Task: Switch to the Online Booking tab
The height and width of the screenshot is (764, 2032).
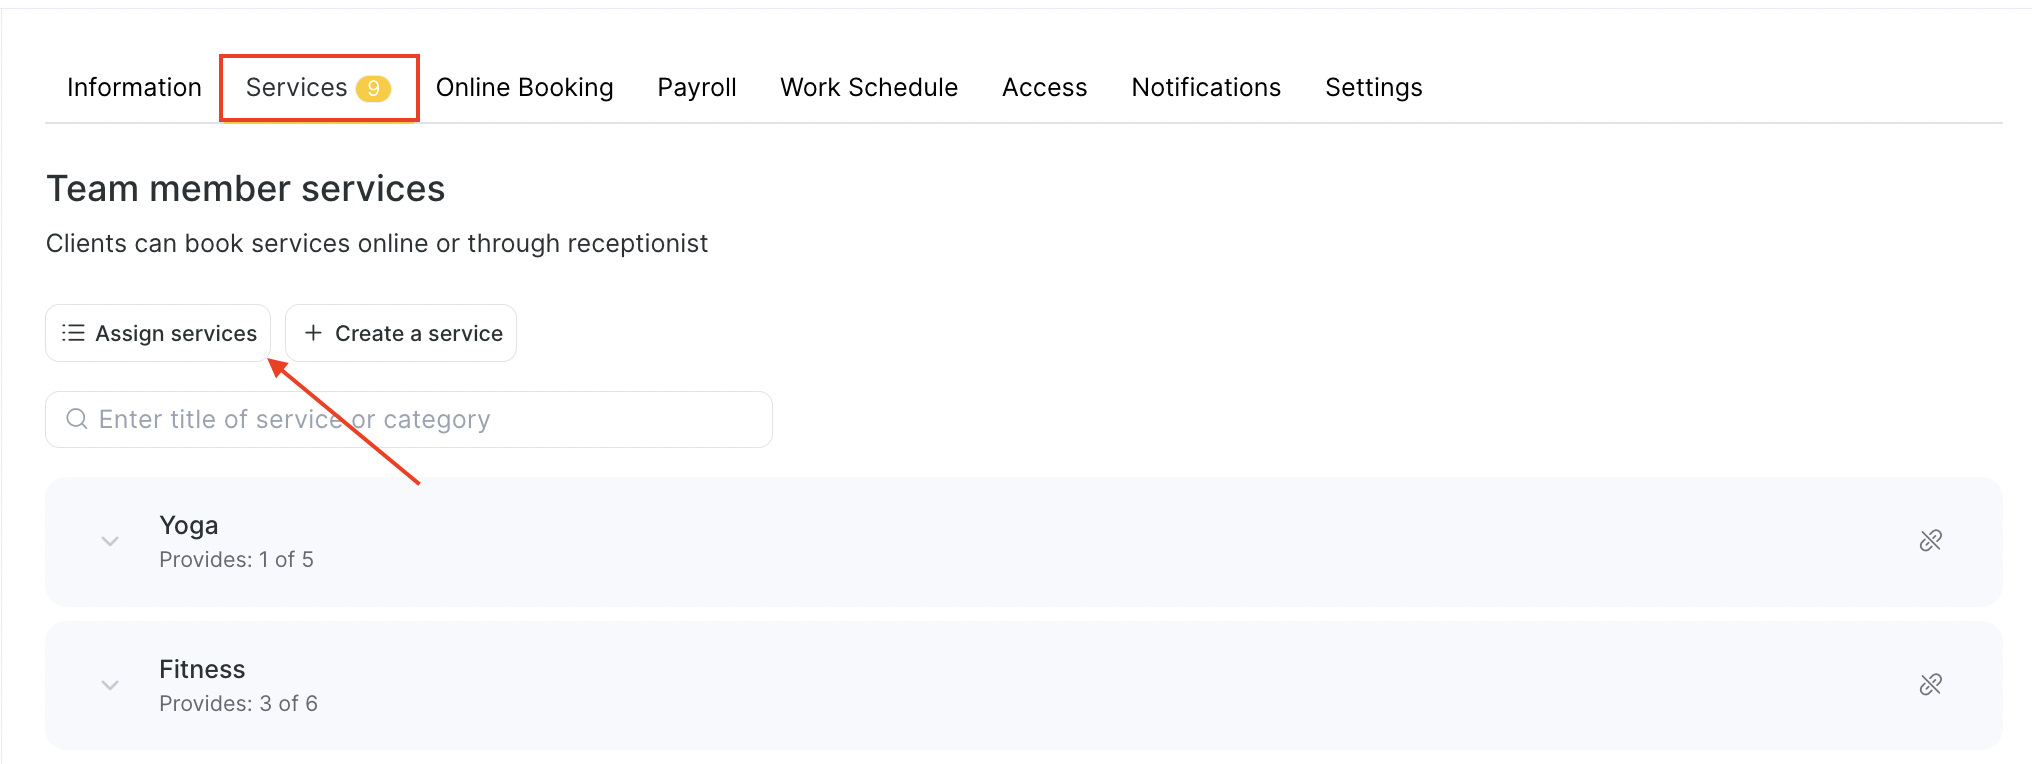Action: click(x=524, y=88)
